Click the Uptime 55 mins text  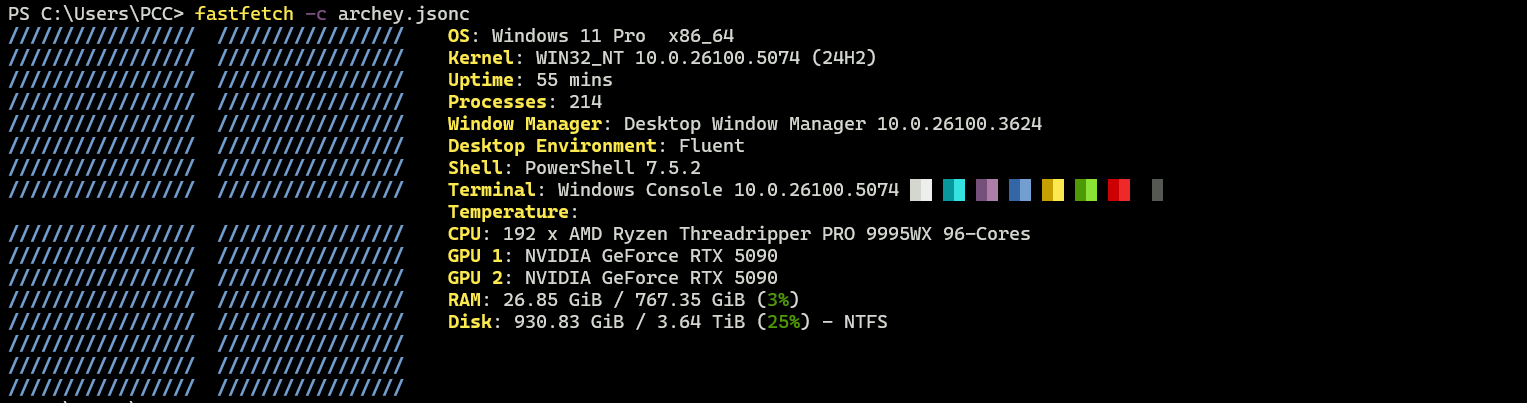pos(530,80)
